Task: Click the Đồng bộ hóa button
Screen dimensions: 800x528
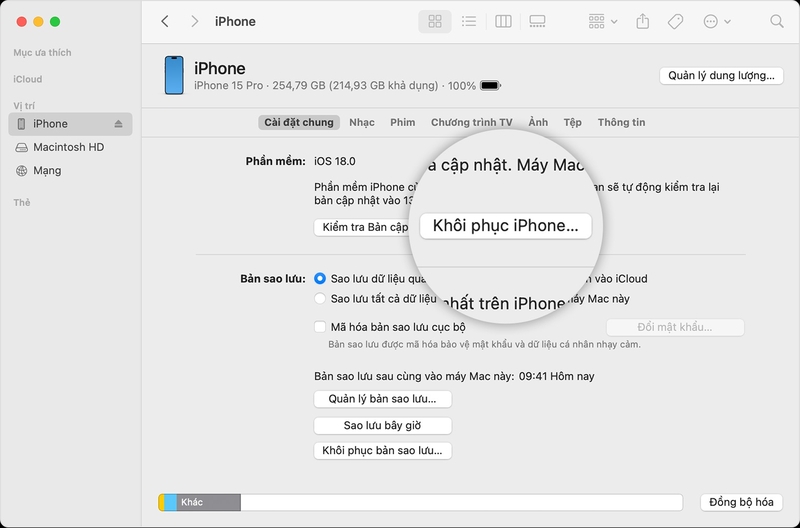Action: [741, 502]
